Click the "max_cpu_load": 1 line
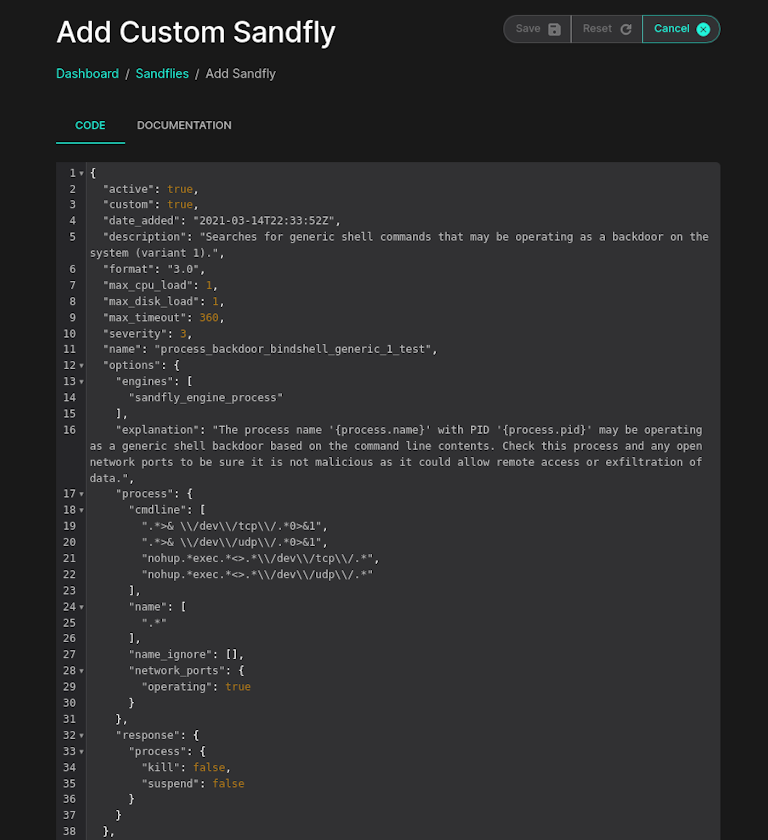Screen dimensions: 768x840 pos(160,286)
